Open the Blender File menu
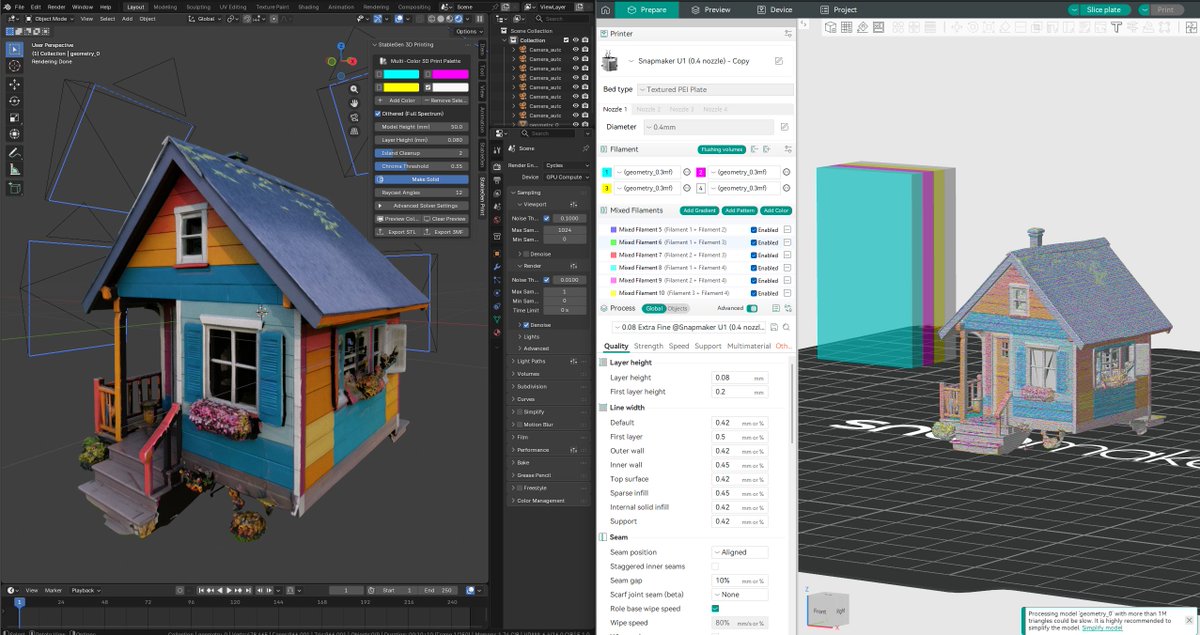The image size is (1200, 635). tap(19, 6)
